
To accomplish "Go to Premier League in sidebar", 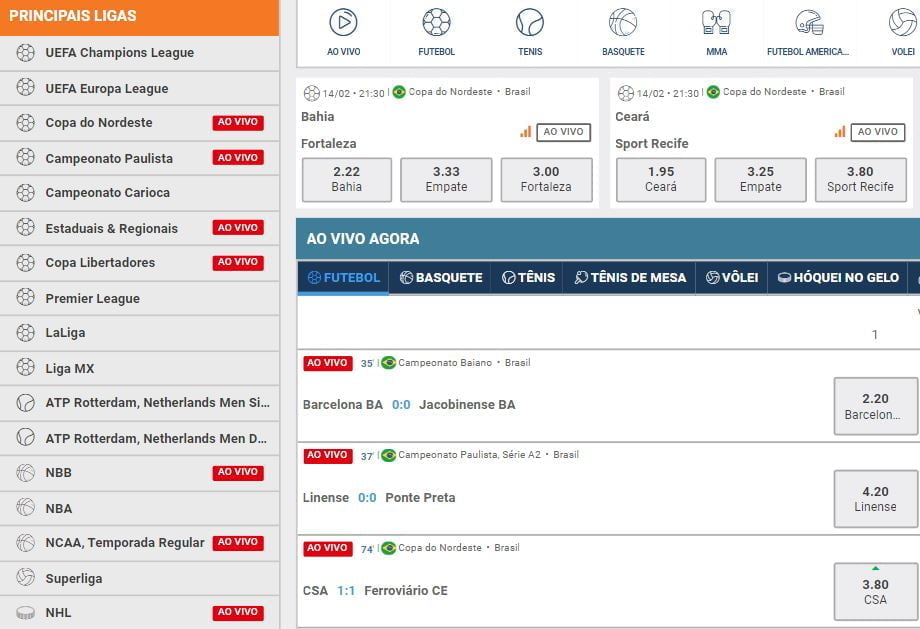I will pyautogui.click(x=92, y=298).
